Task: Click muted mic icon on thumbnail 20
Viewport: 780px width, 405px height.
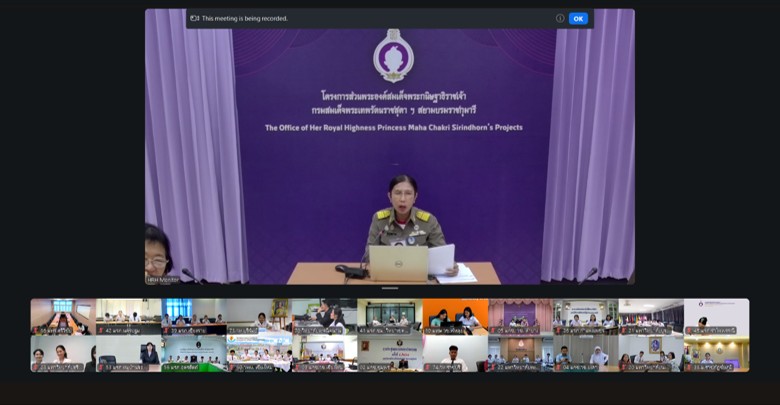Action: click(x=624, y=367)
